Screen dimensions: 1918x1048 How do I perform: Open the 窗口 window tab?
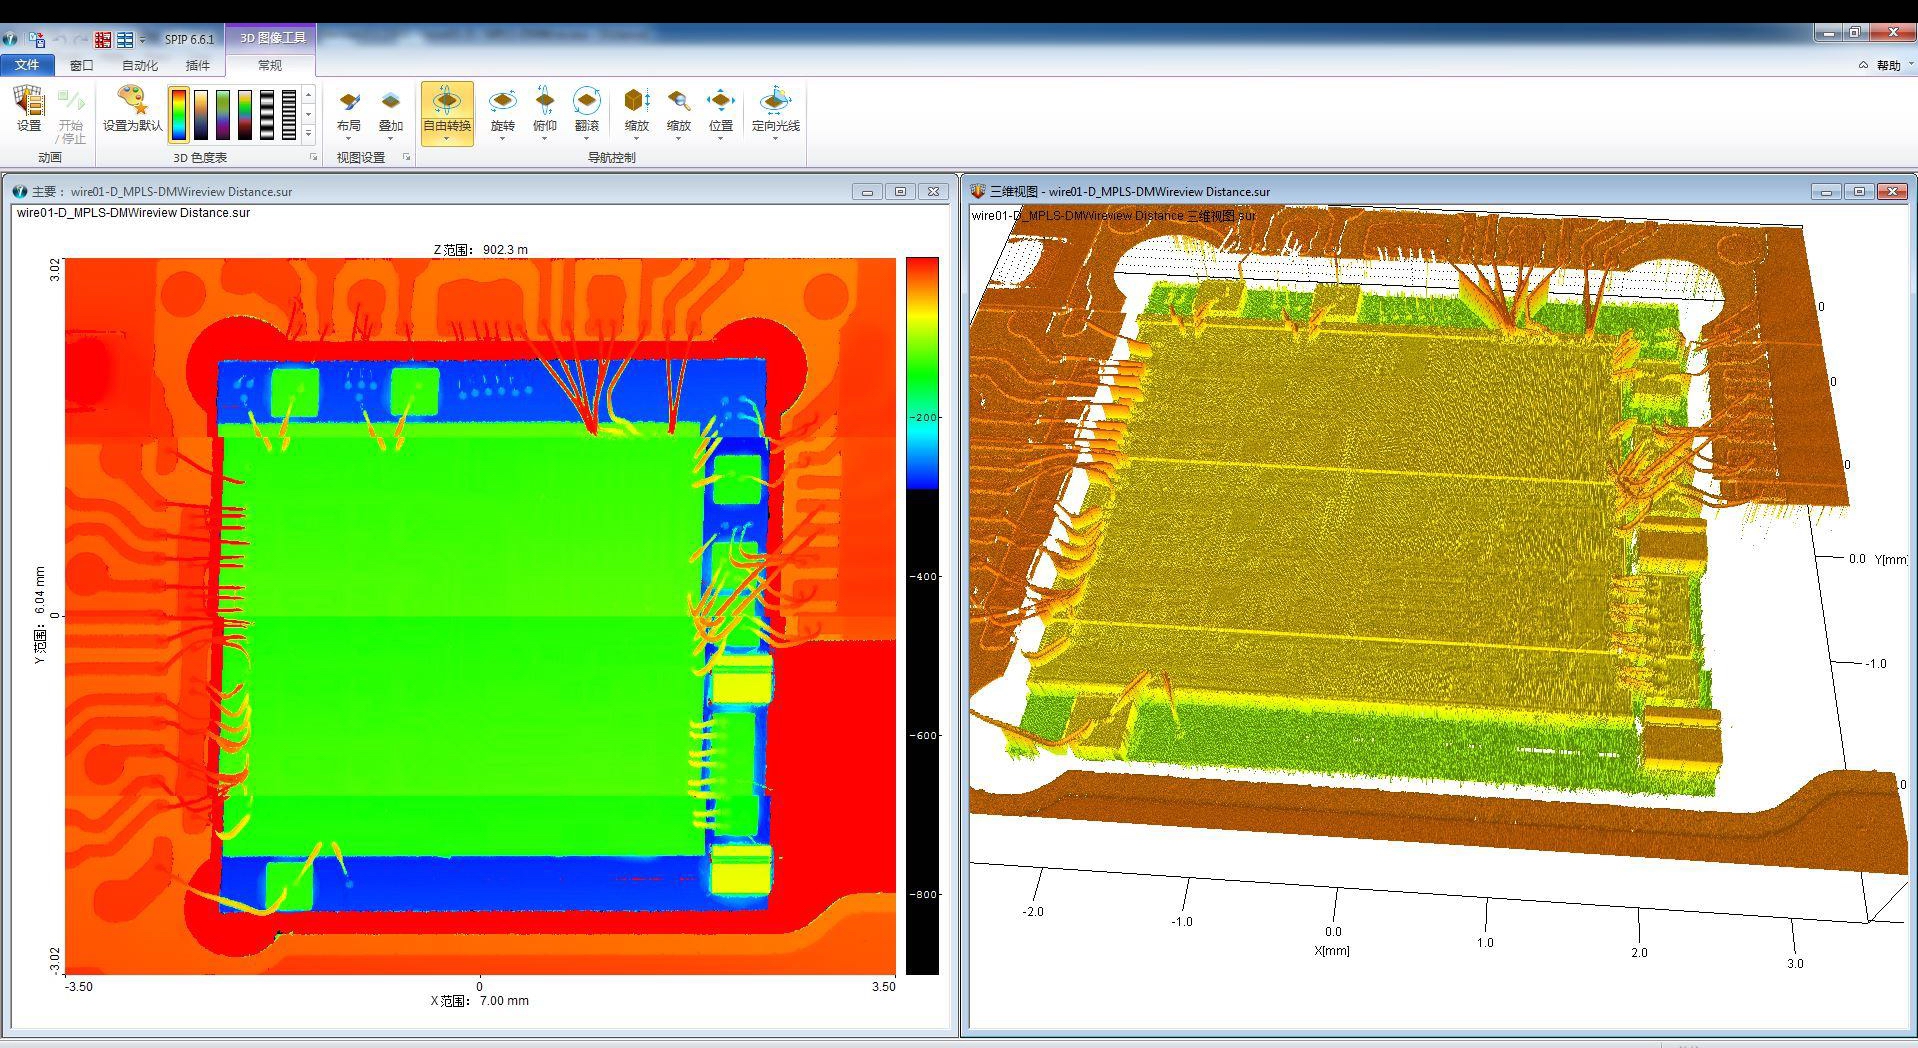pos(81,65)
